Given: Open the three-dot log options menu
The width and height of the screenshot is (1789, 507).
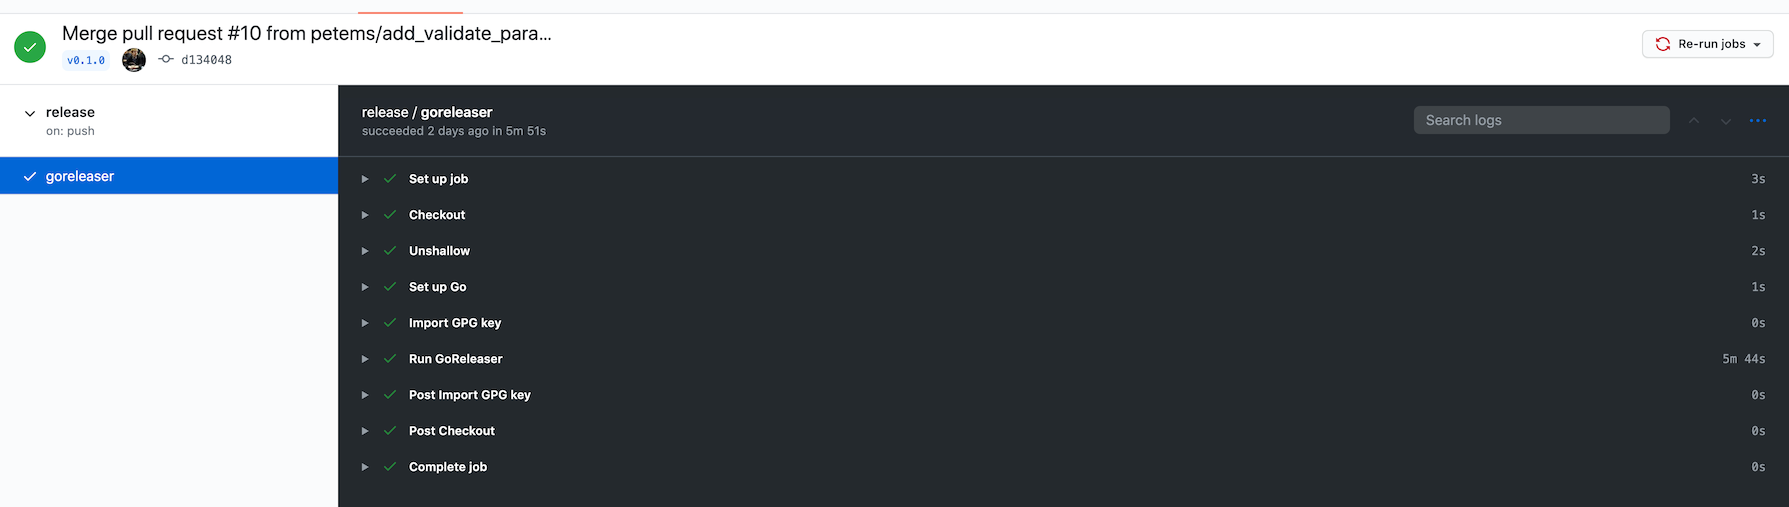Looking at the screenshot, I should 1757,120.
